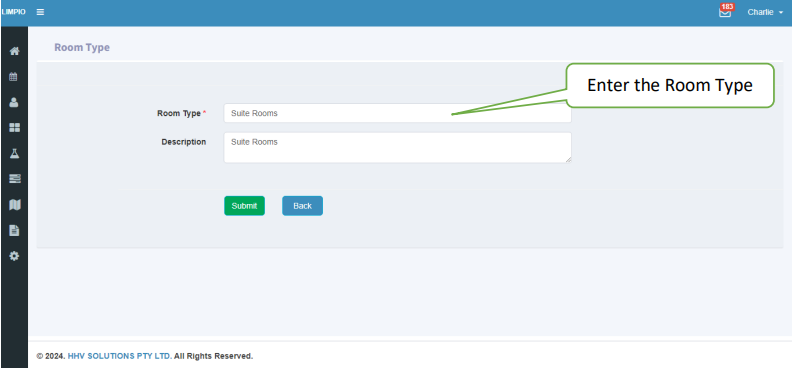
Task: Open the calendar icon in sidebar
Action: coord(14,77)
